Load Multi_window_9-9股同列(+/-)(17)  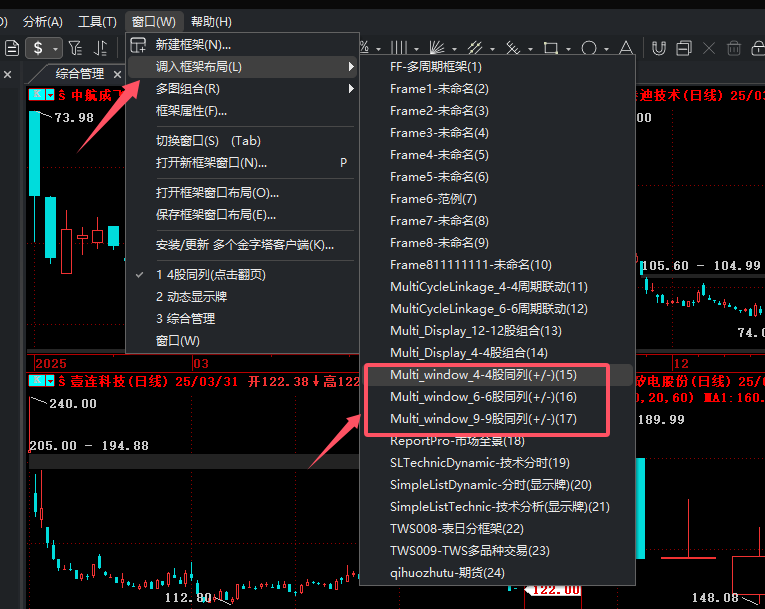point(498,419)
